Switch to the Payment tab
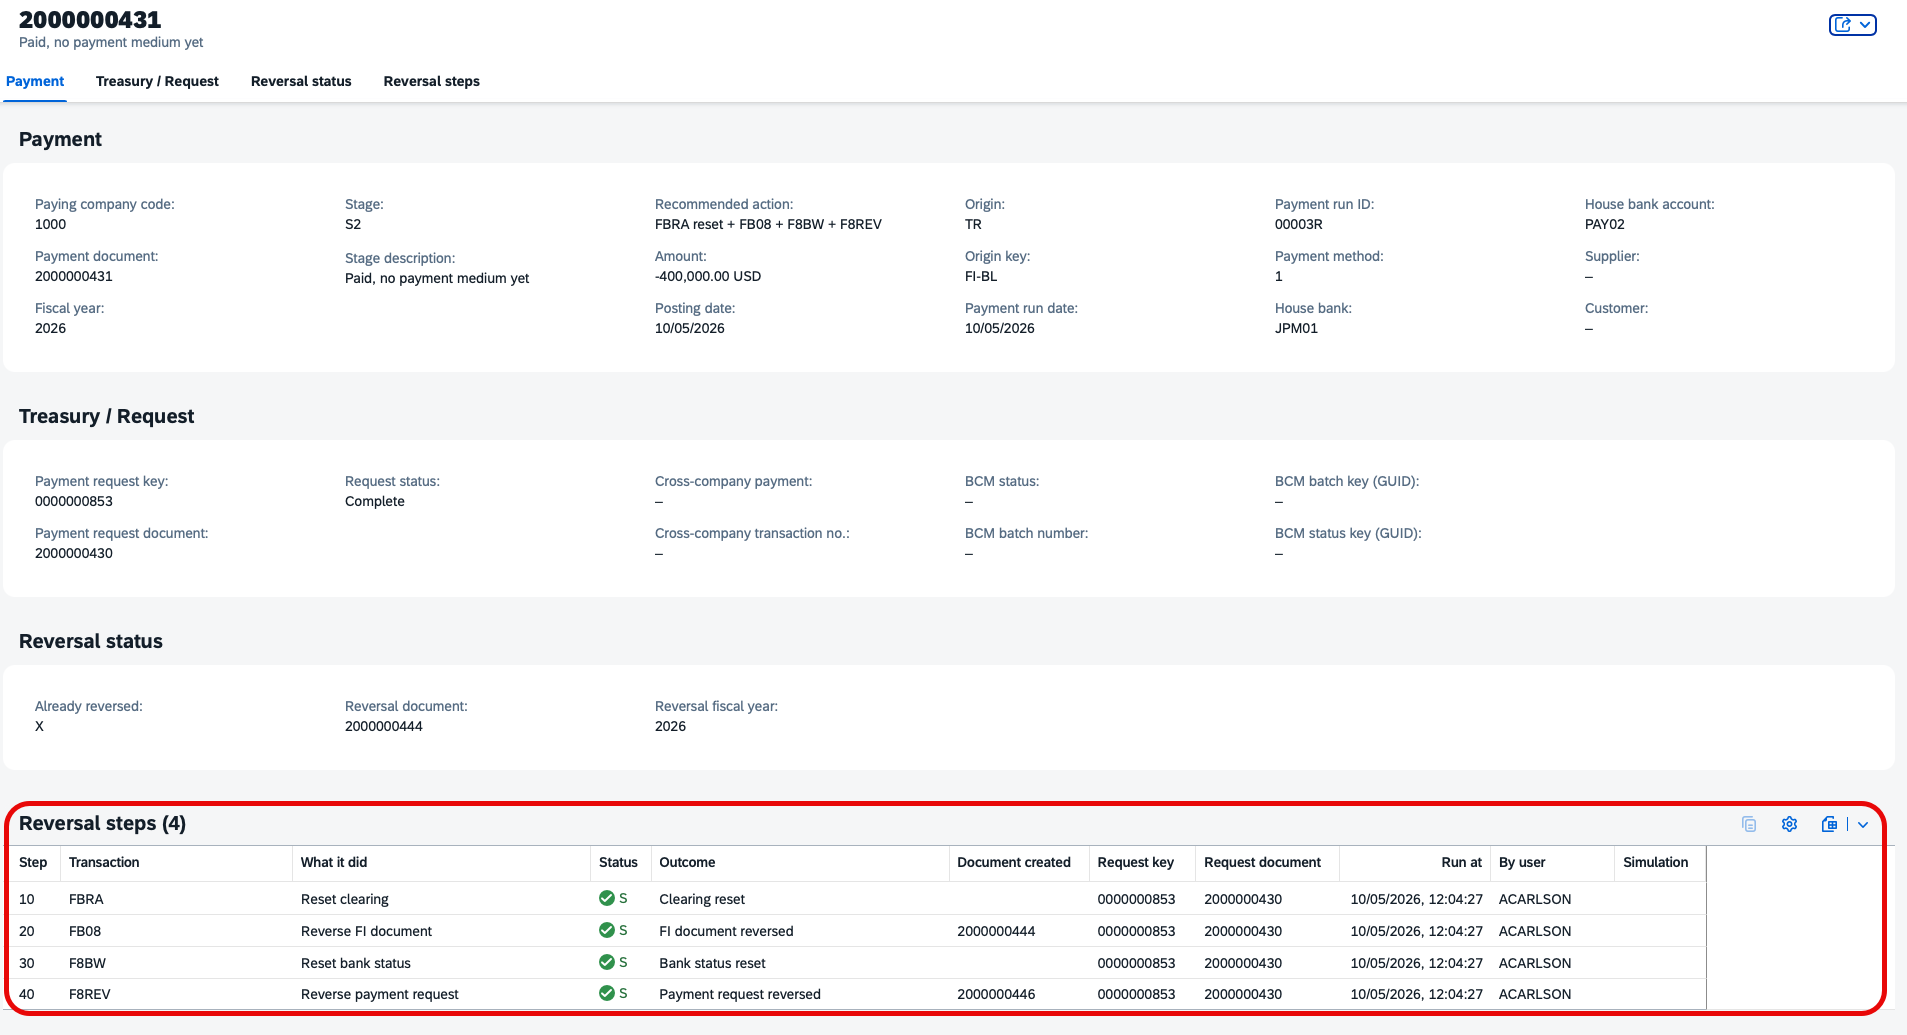The width and height of the screenshot is (1907, 1035). point(35,81)
